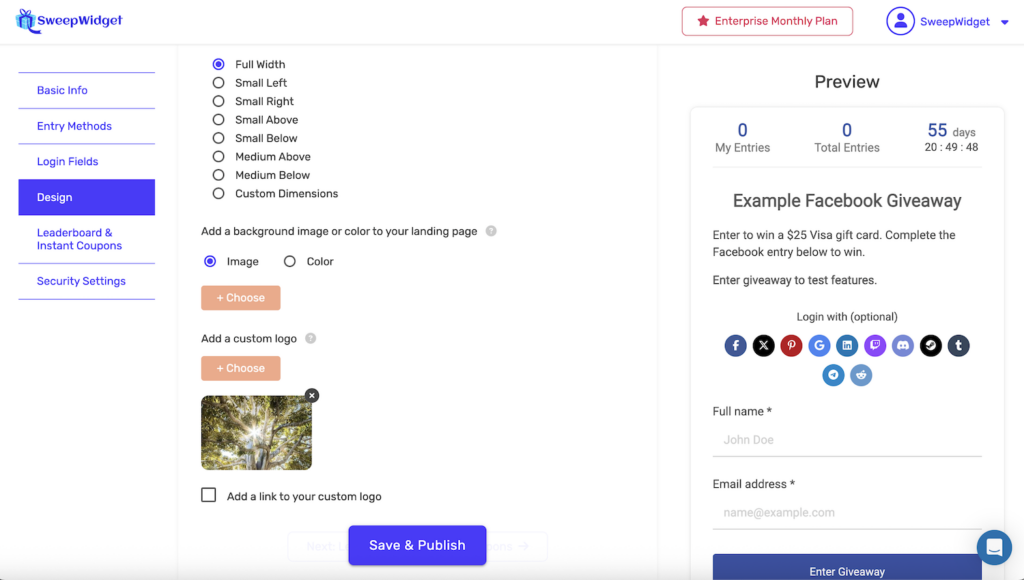The image size is (1024, 580).
Task: Select the Telegram login icon
Action: point(833,375)
